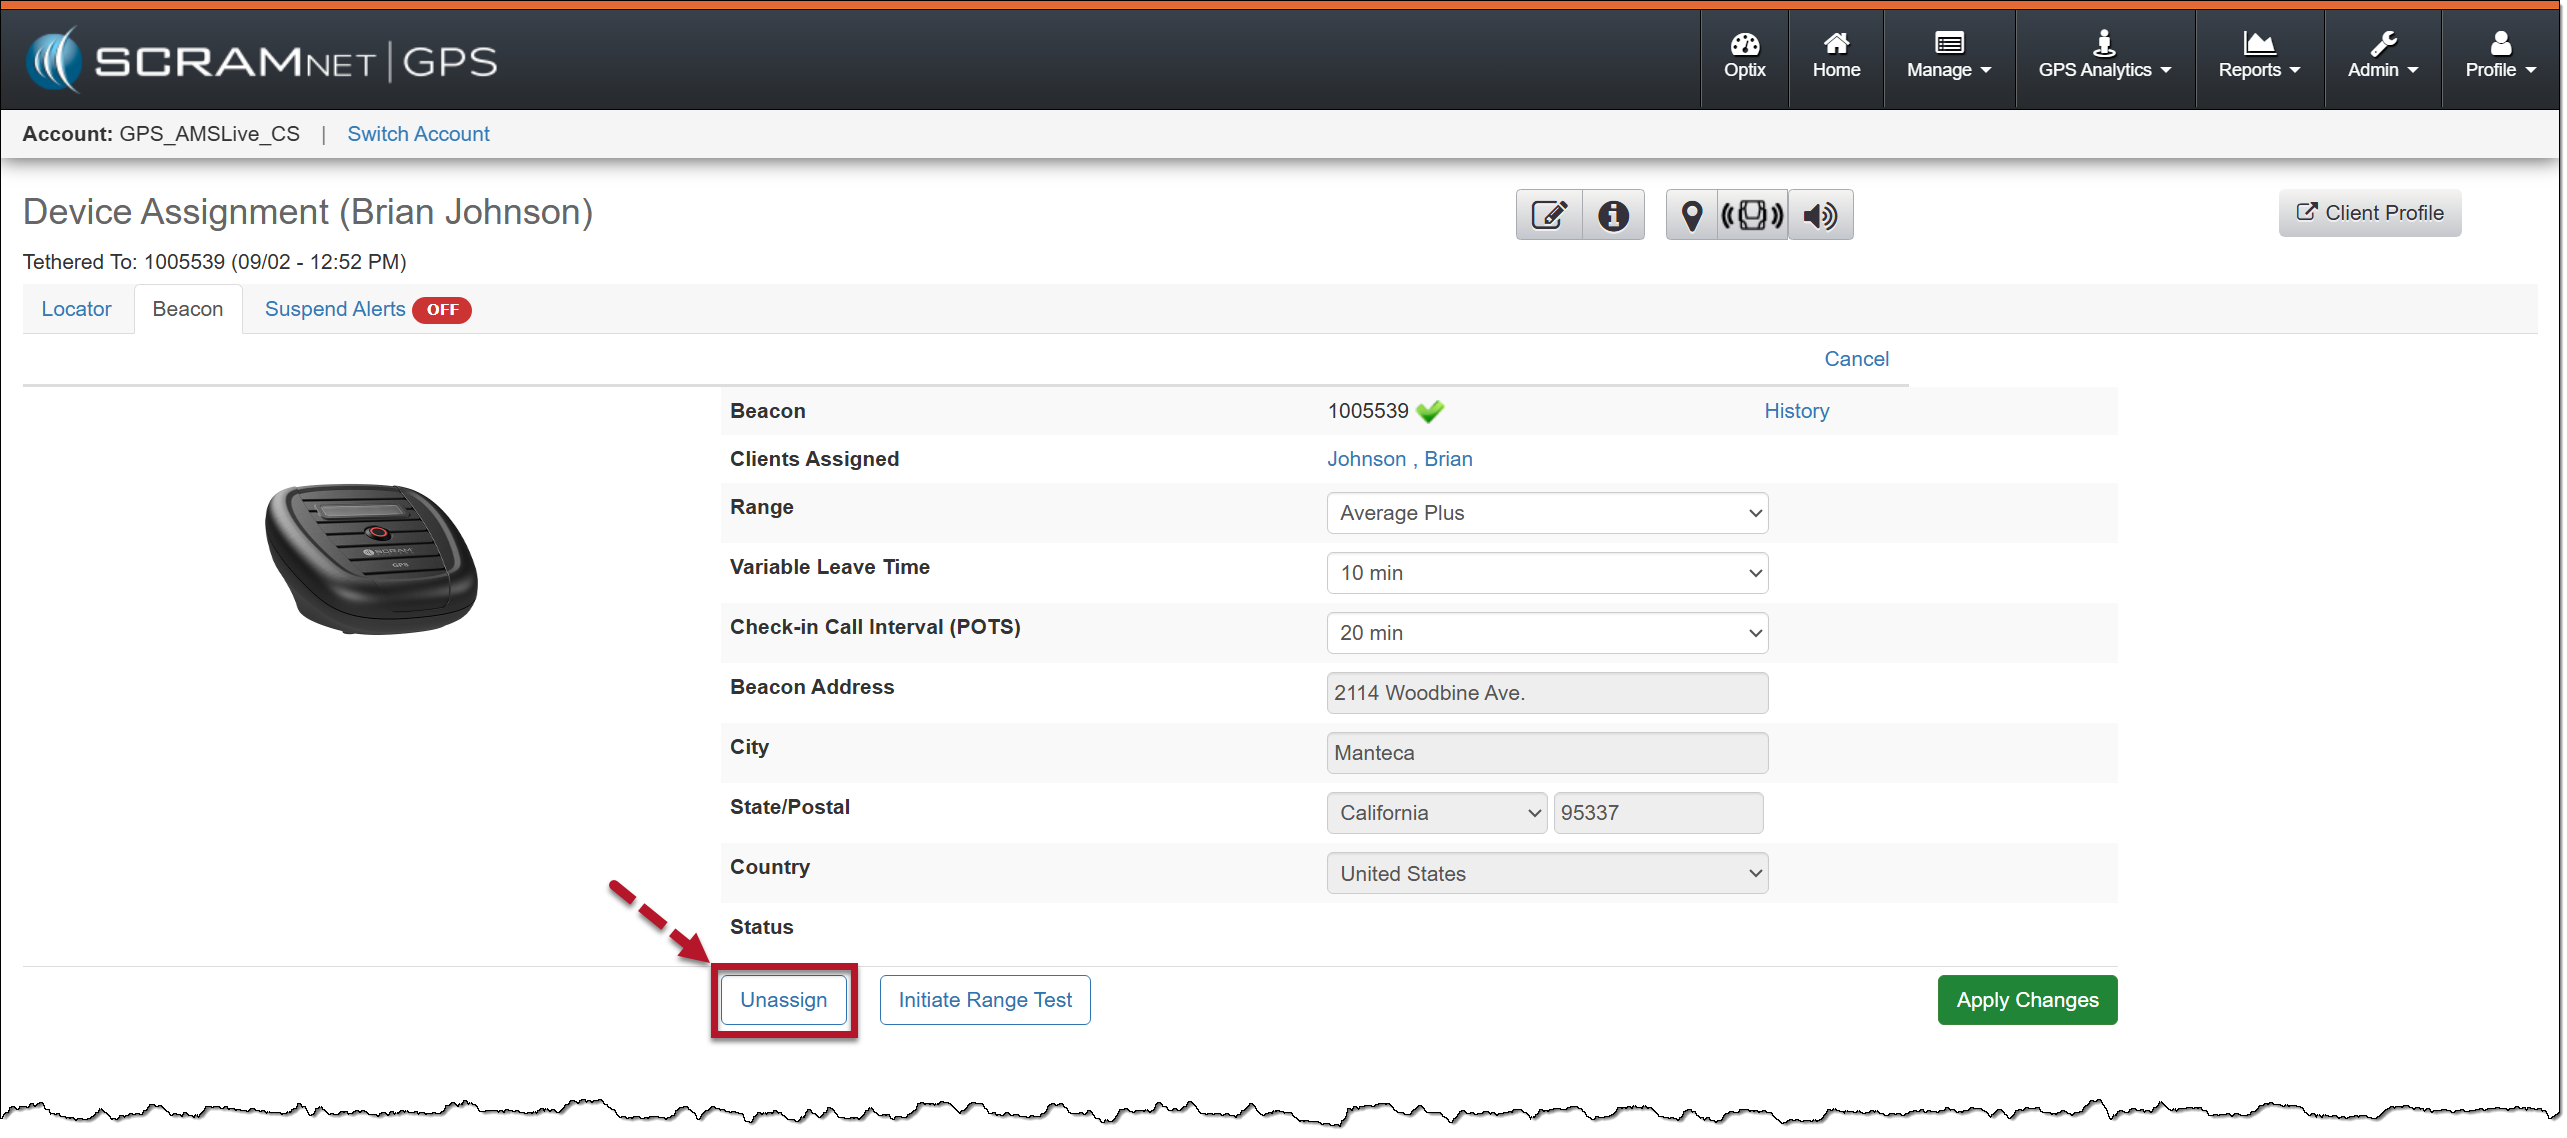Expand the Range dropdown

point(1546,513)
